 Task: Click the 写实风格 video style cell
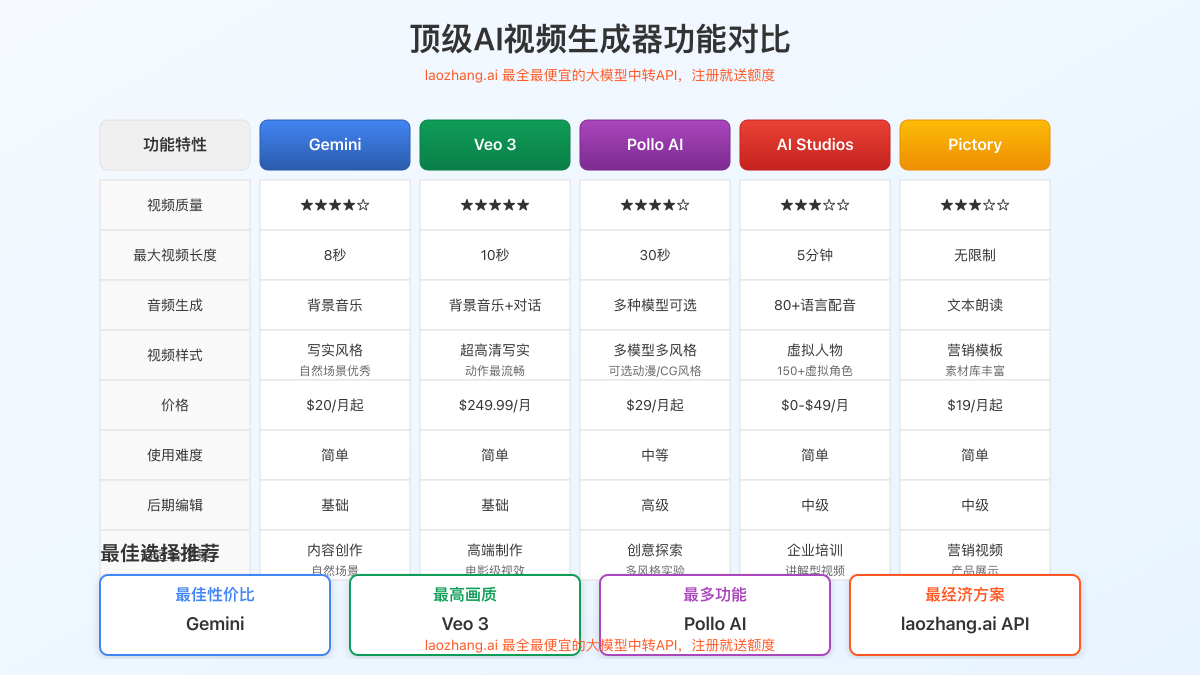click(335, 355)
